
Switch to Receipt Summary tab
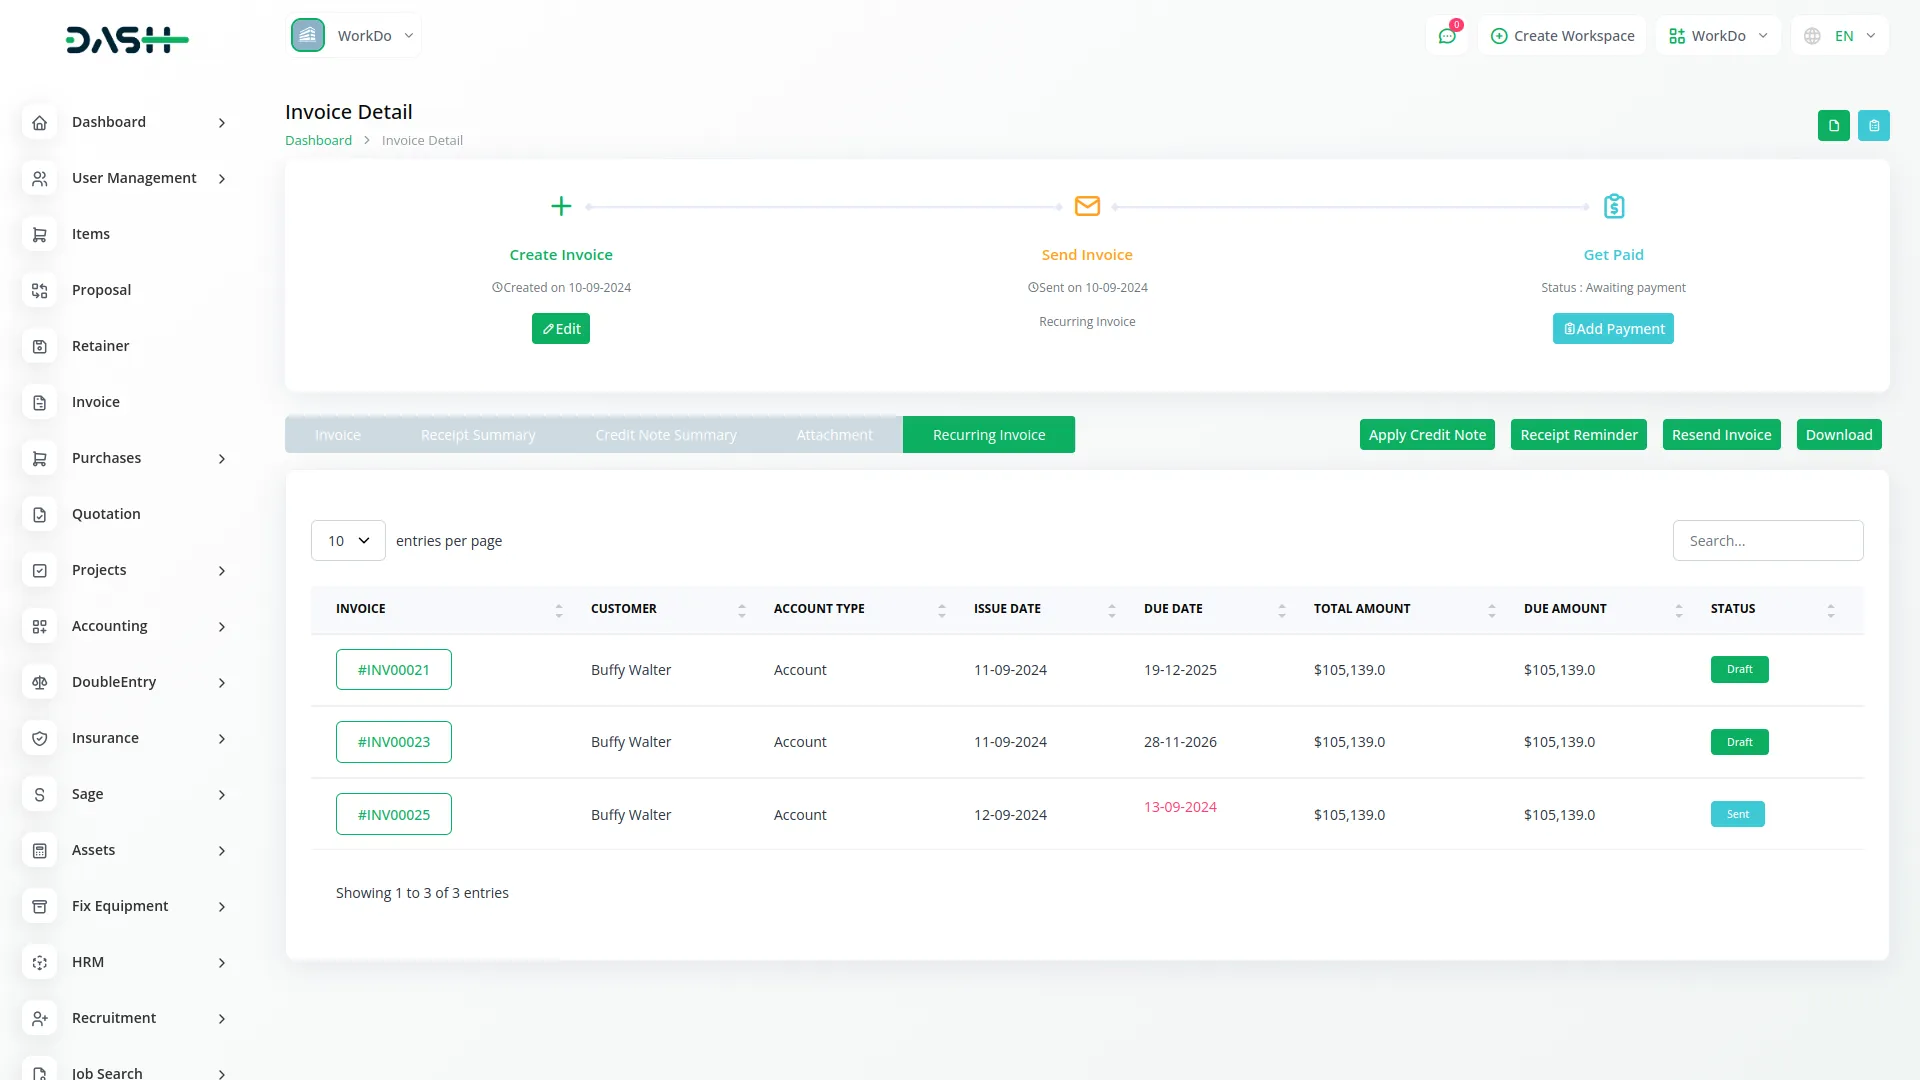click(478, 435)
